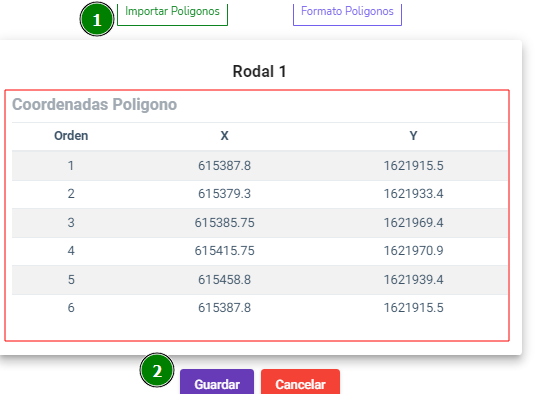This screenshot has width=538, height=395.
Task: Select the Y column header
Action: pos(413,136)
